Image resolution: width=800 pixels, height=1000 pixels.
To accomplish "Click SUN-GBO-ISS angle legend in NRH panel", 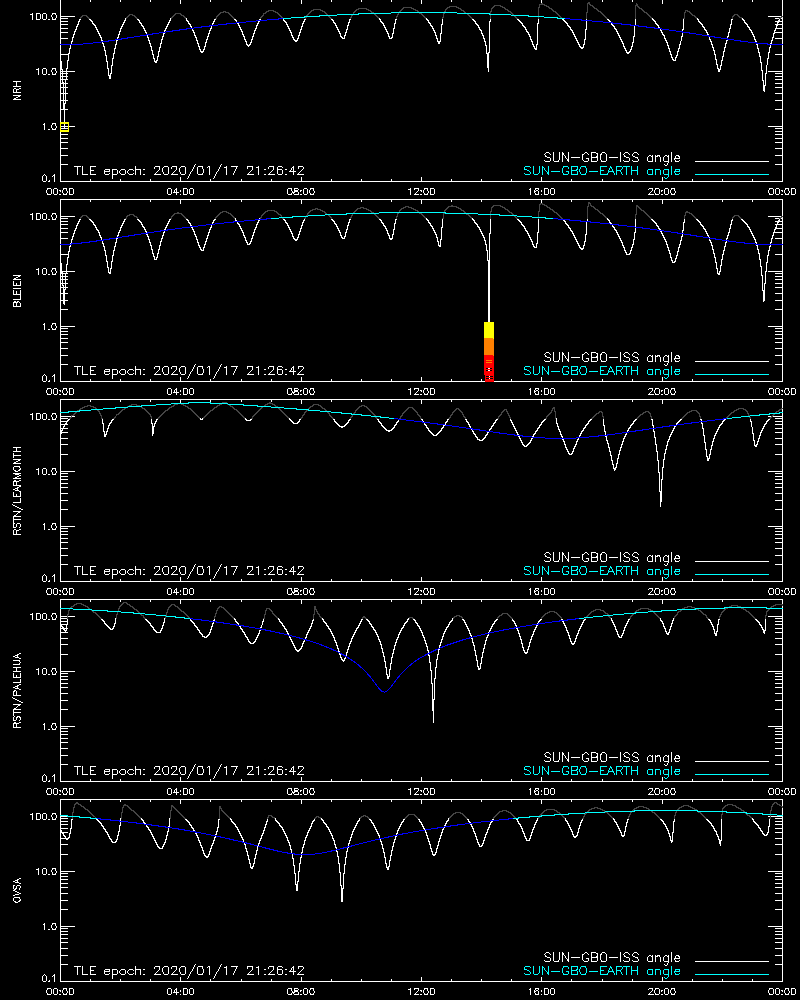I will click(x=612, y=158).
